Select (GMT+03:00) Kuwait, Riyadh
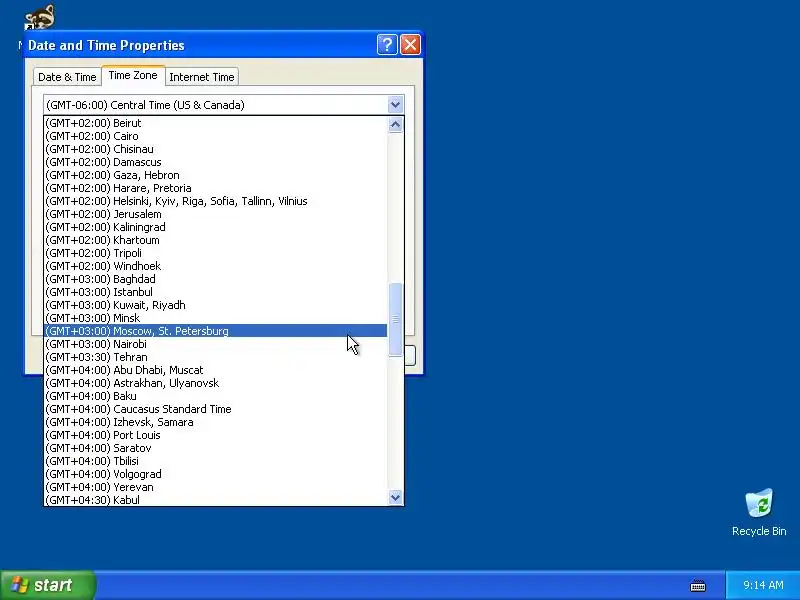The image size is (800, 600). point(216,305)
